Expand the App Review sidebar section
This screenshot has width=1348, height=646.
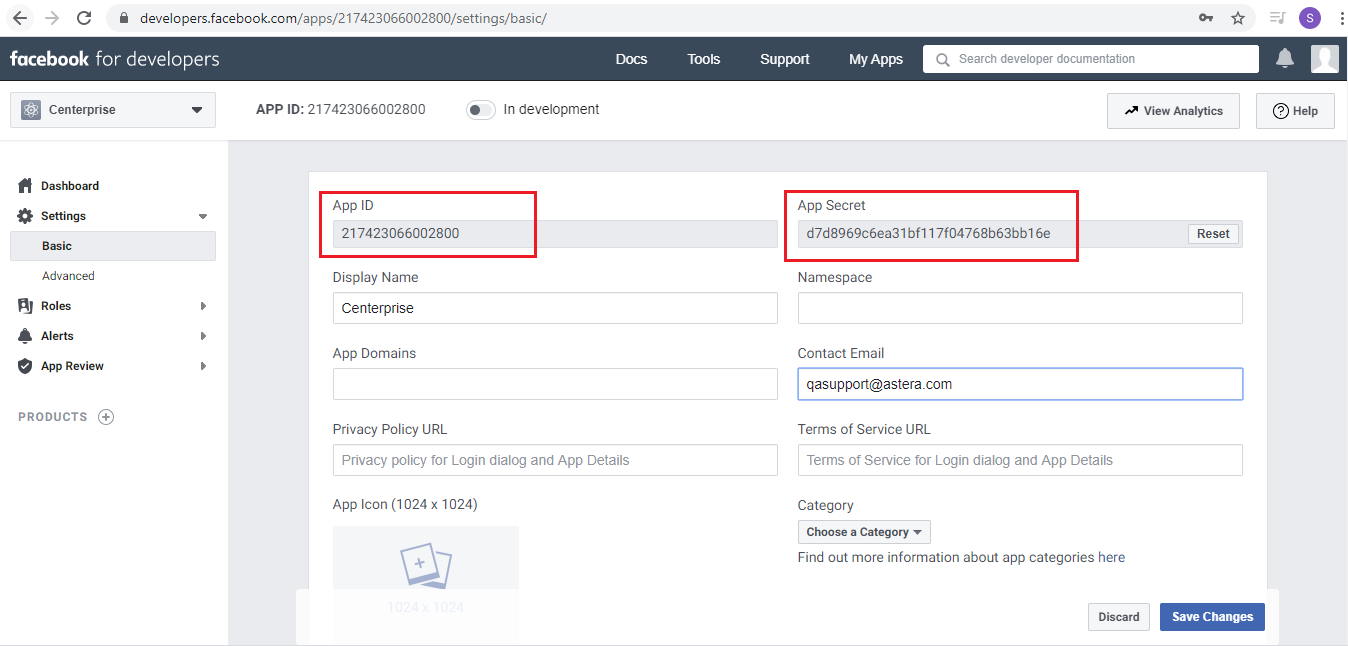click(72, 366)
